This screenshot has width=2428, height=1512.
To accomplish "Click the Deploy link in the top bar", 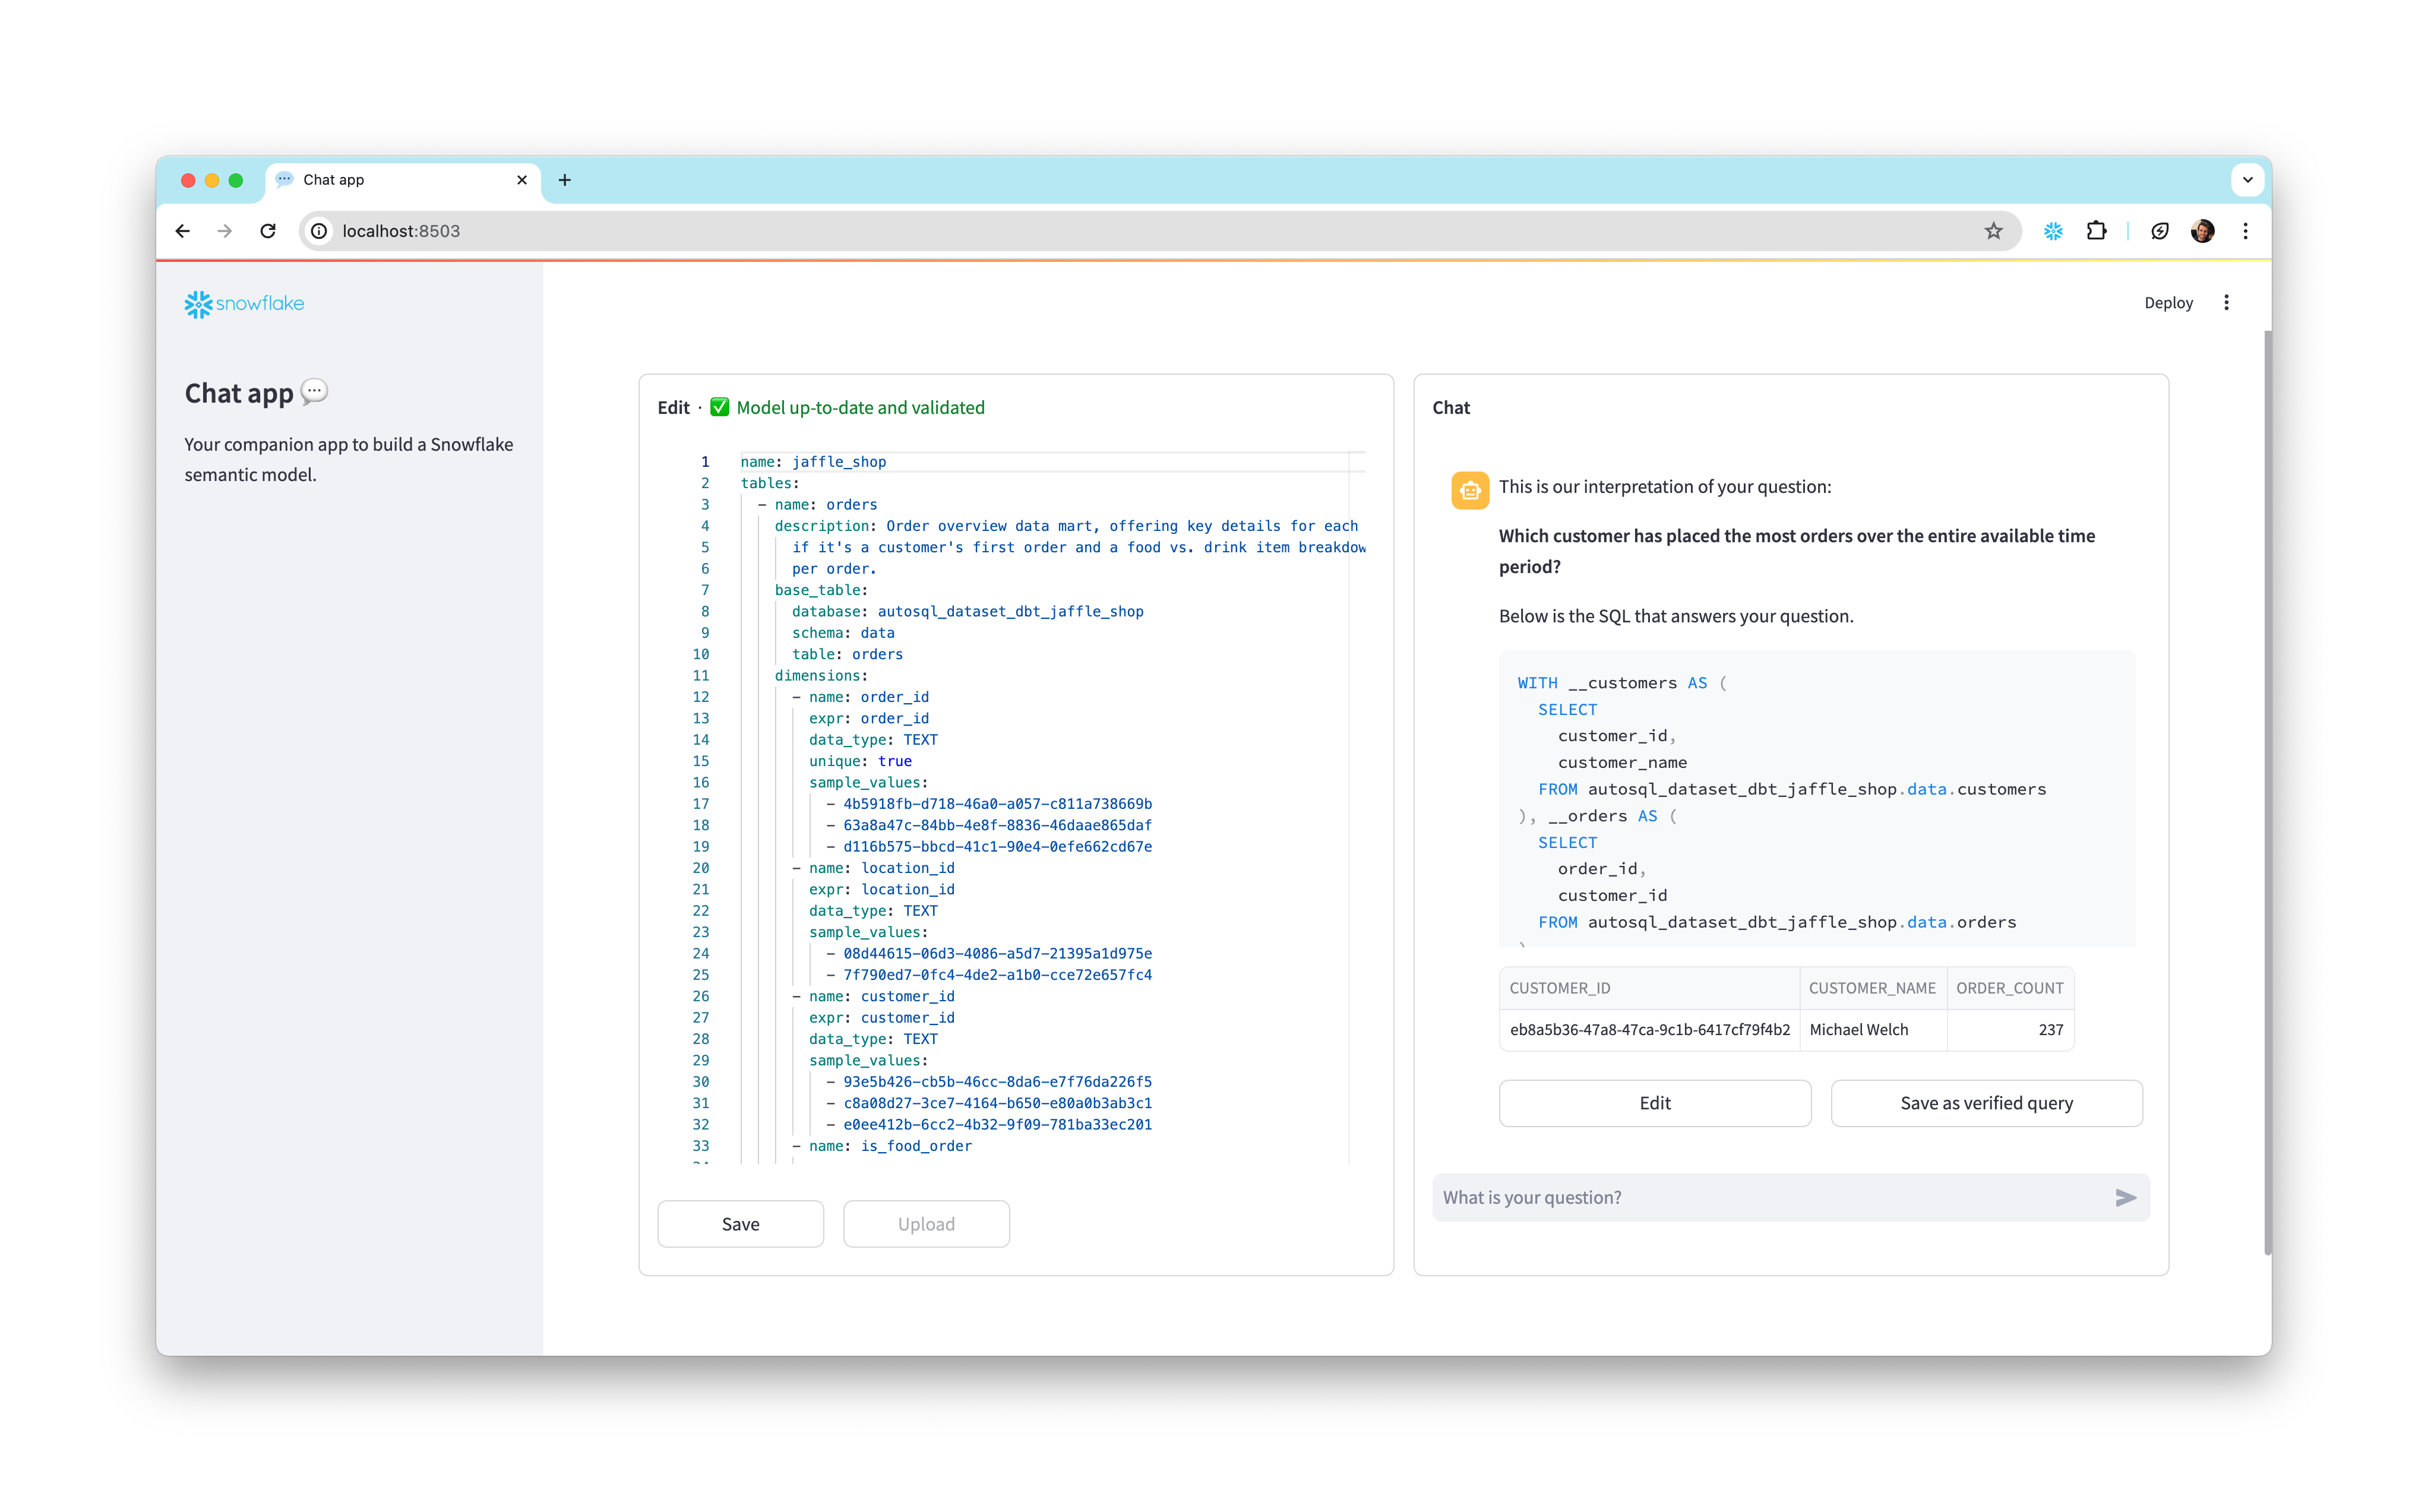I will [x=2168, y=302].
